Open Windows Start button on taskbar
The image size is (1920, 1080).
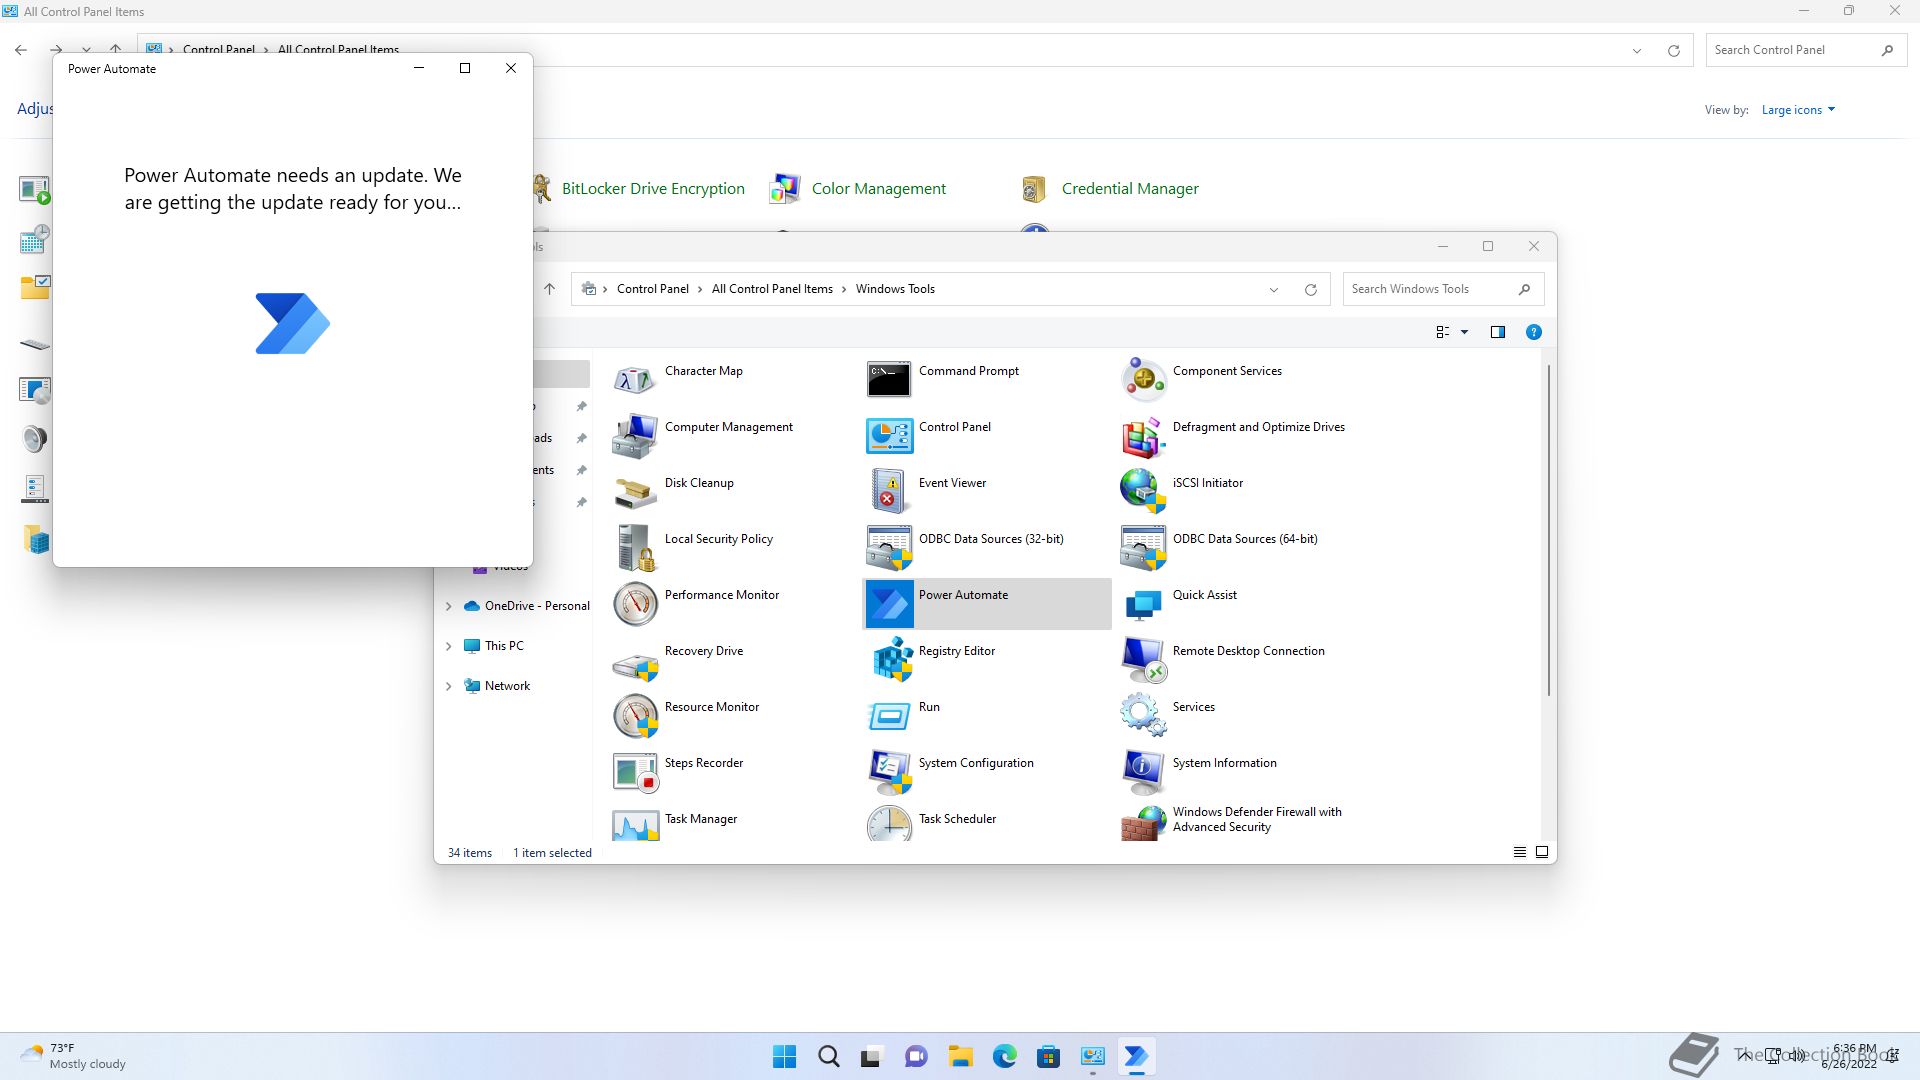pyautogui.click(x=784, y=1056)
